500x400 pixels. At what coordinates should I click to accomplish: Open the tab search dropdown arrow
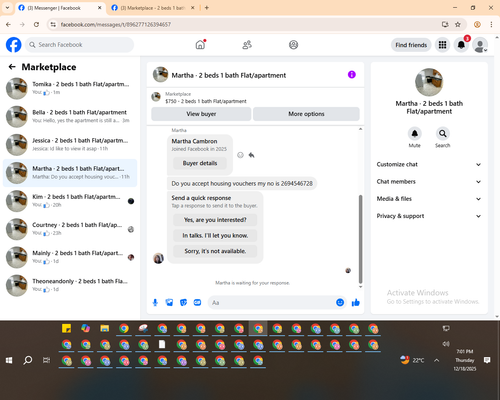click(x=7, y=8)
